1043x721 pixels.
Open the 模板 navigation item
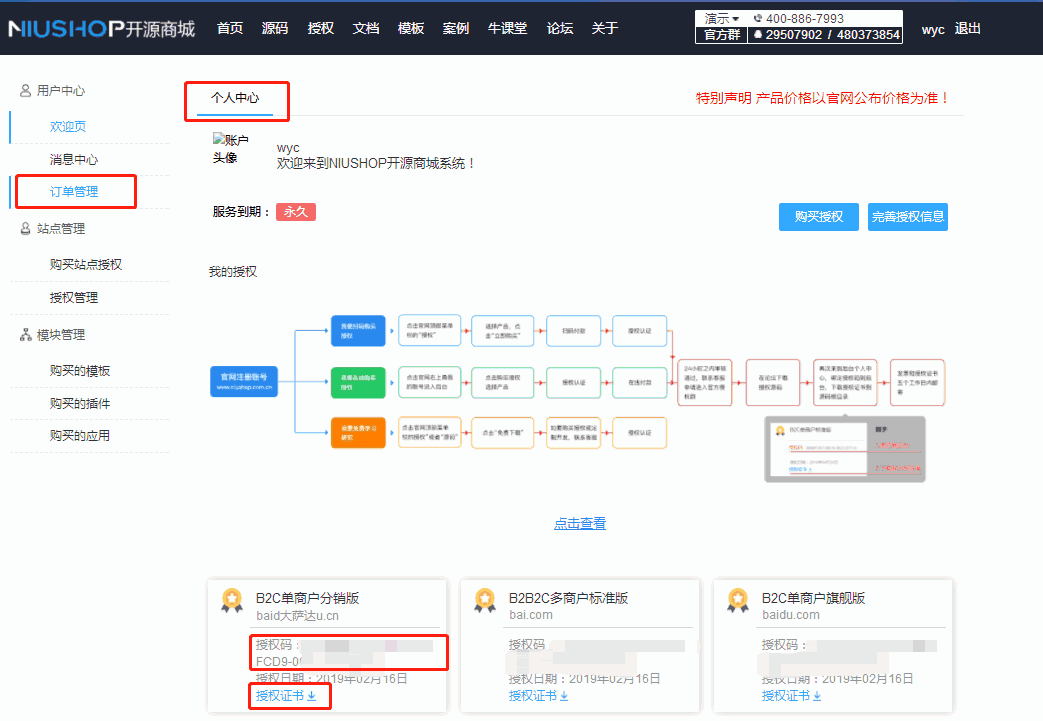(x=410, y=28)
